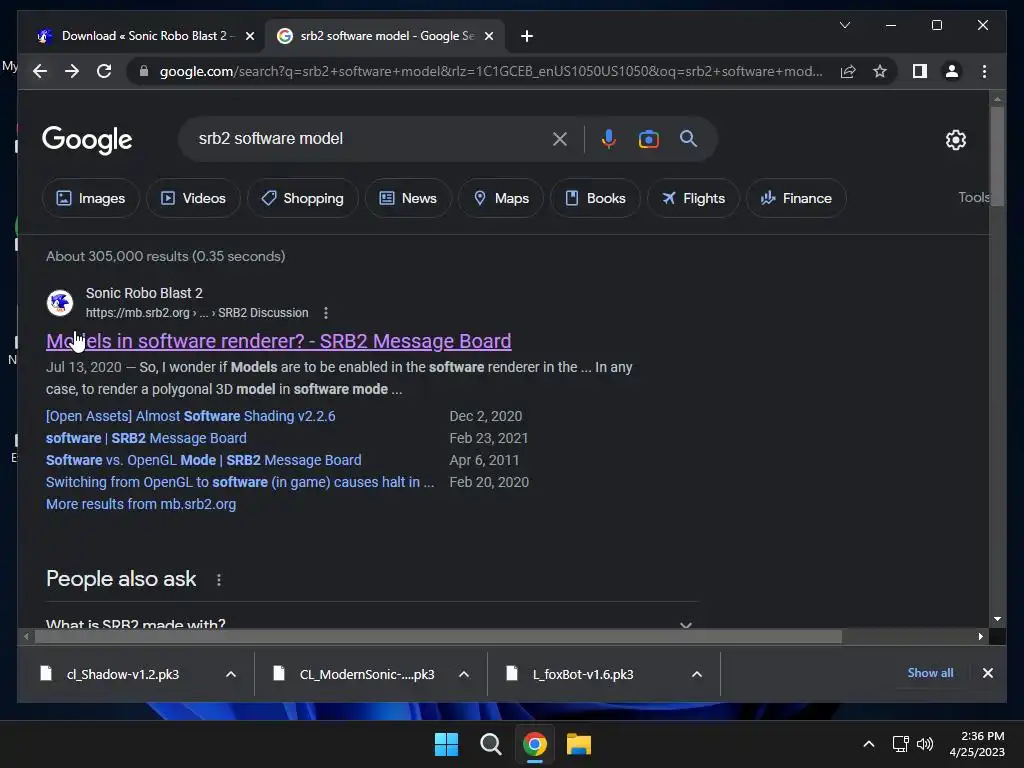This screenshot has height=768, width=1024.
Task: Open the Chrome tab search dropdown
Action: click(844, 25)
